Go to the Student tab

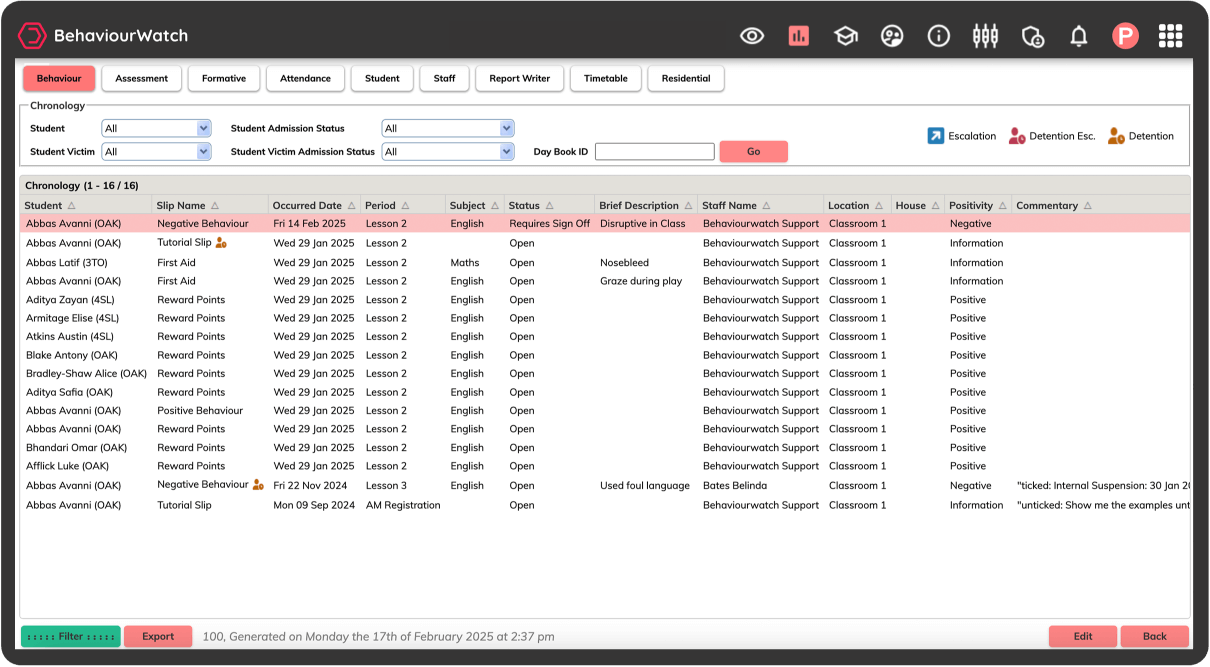click(x=382, y=79)
